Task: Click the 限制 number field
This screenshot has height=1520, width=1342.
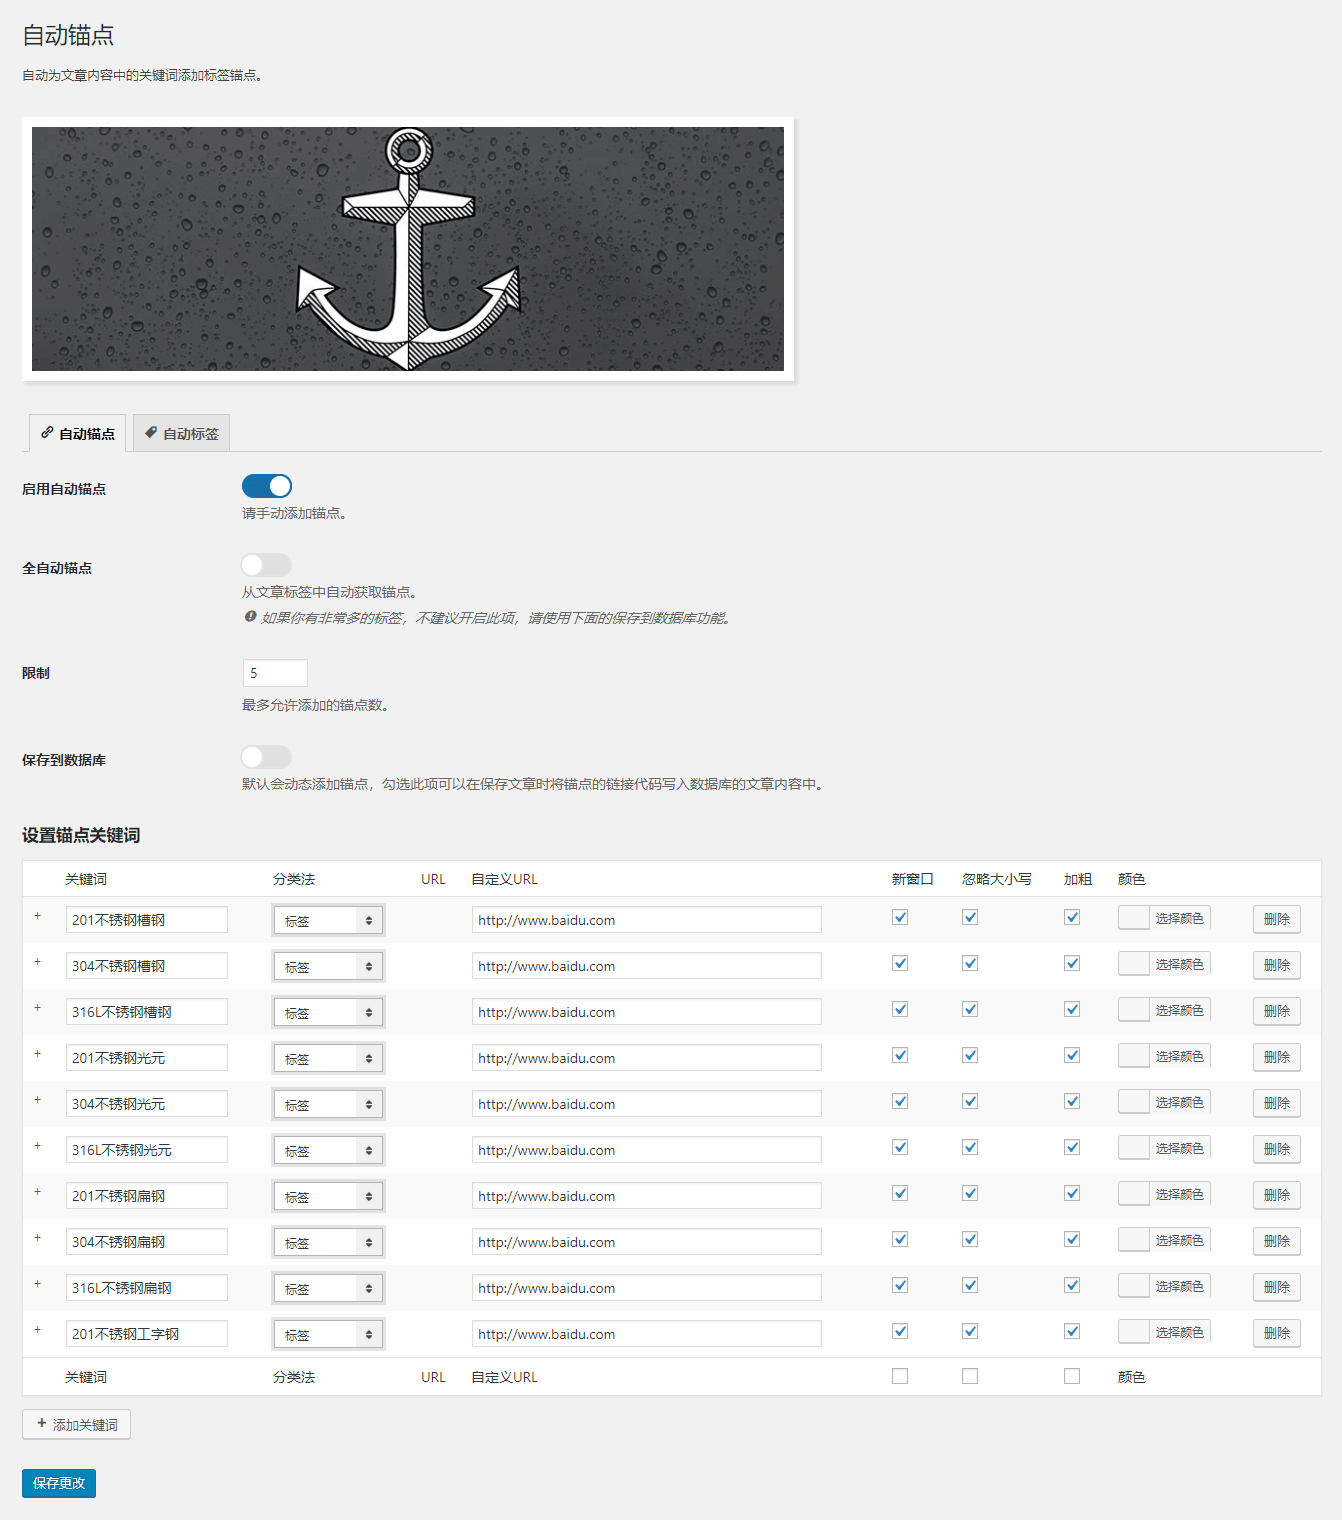Action: (275, 673)
